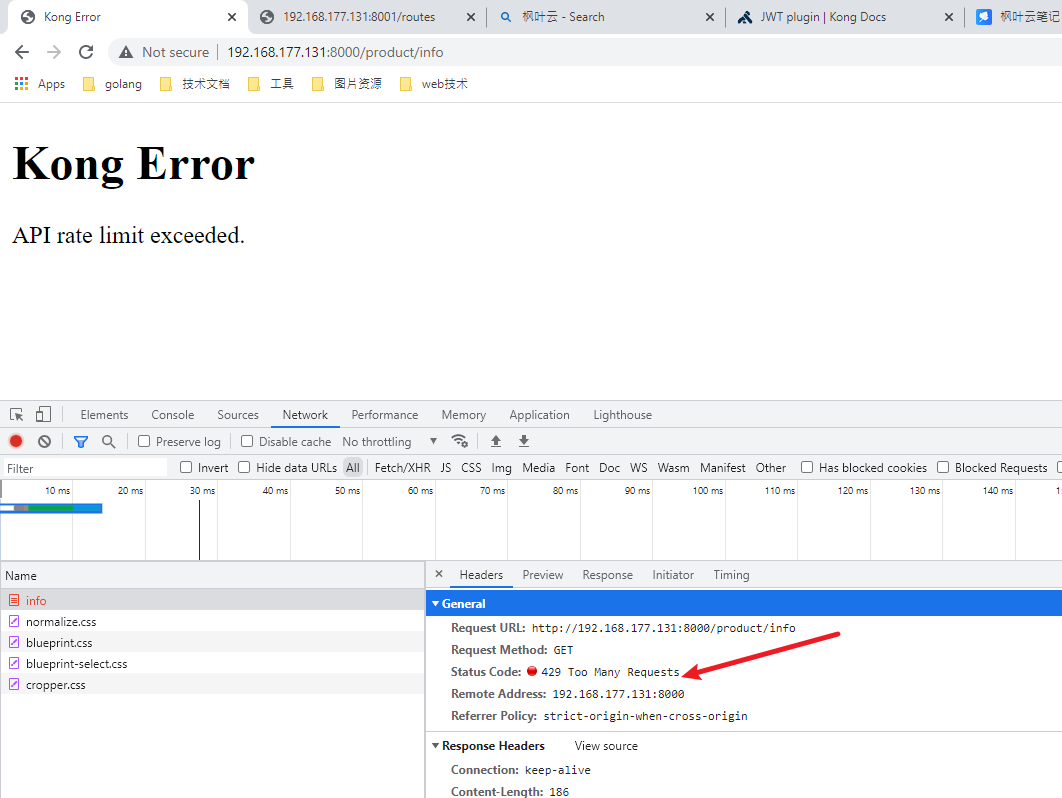Close the JWT plugin Kong Docs tab
This screenshot has width=1062, height=798.
(949, 17)
